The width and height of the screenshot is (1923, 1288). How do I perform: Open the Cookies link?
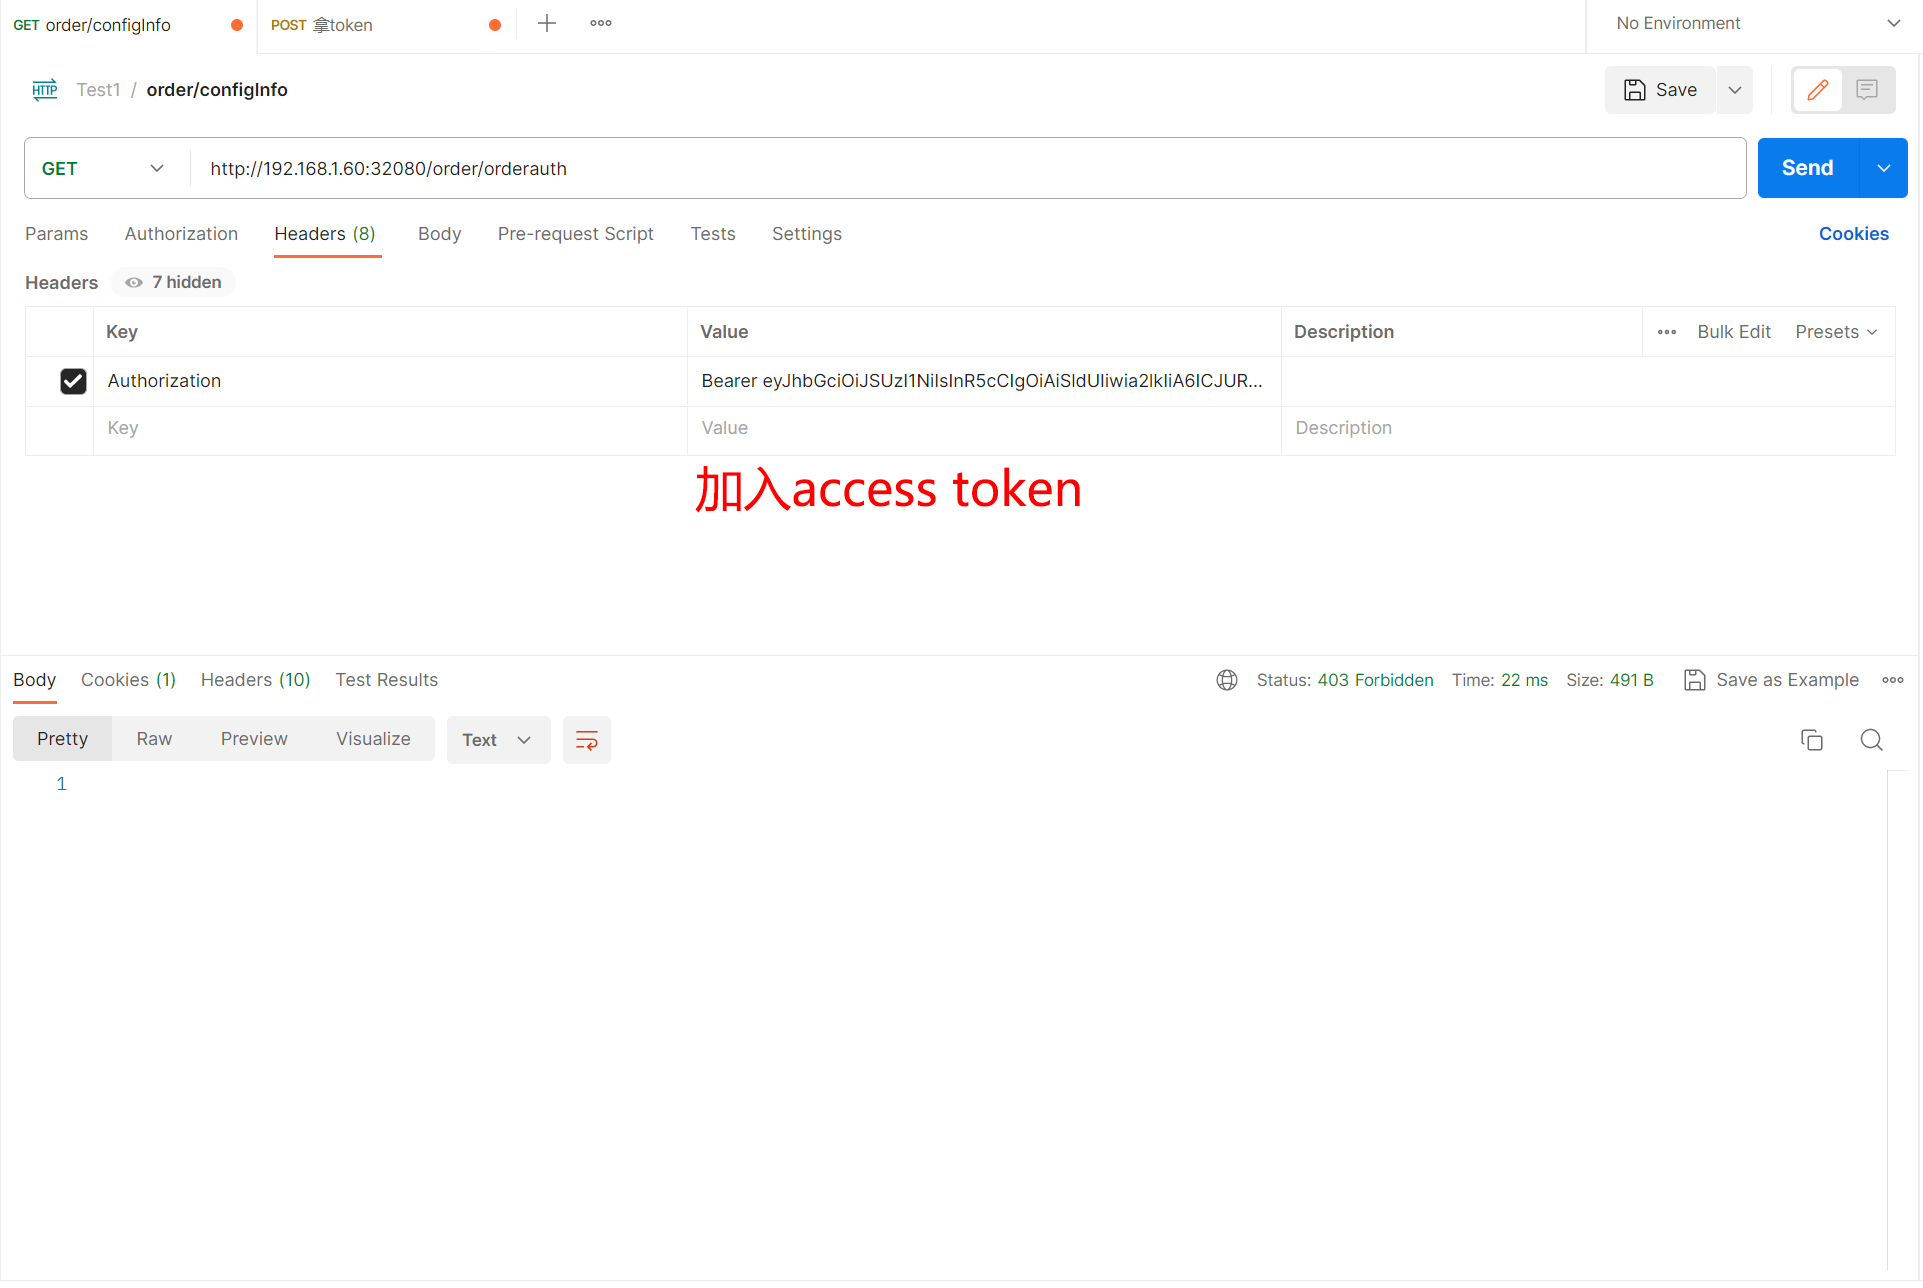coord(1854,234)
